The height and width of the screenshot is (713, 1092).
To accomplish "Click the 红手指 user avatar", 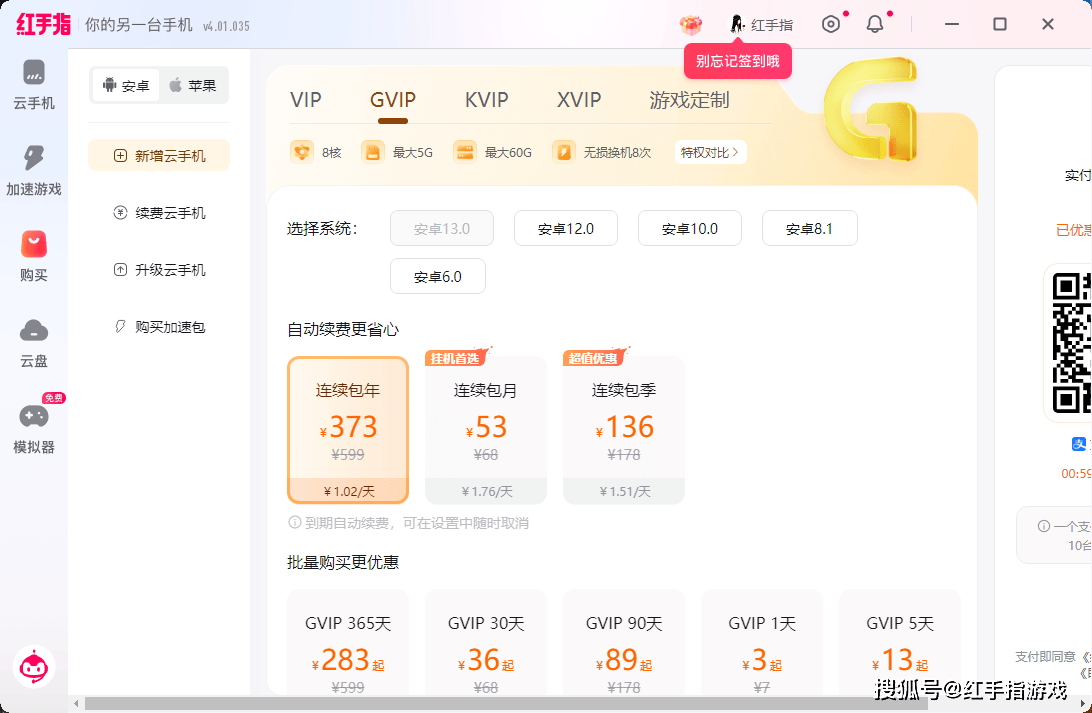I will (736, 25).
